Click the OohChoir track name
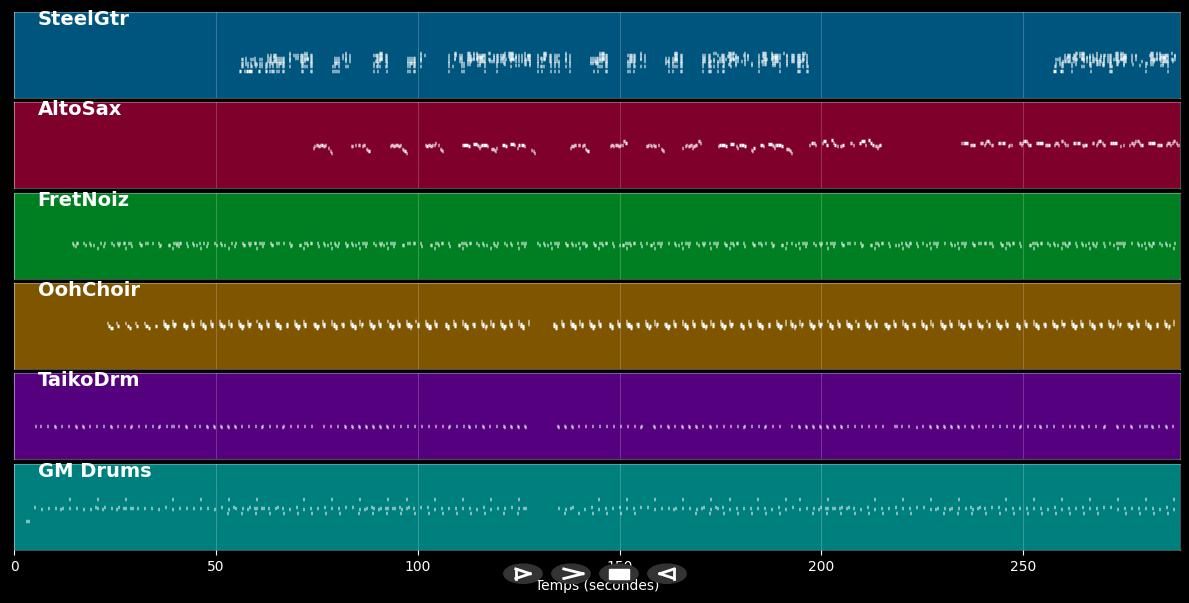The width and height of the screenshot is (1189, 603). point(88,290)
